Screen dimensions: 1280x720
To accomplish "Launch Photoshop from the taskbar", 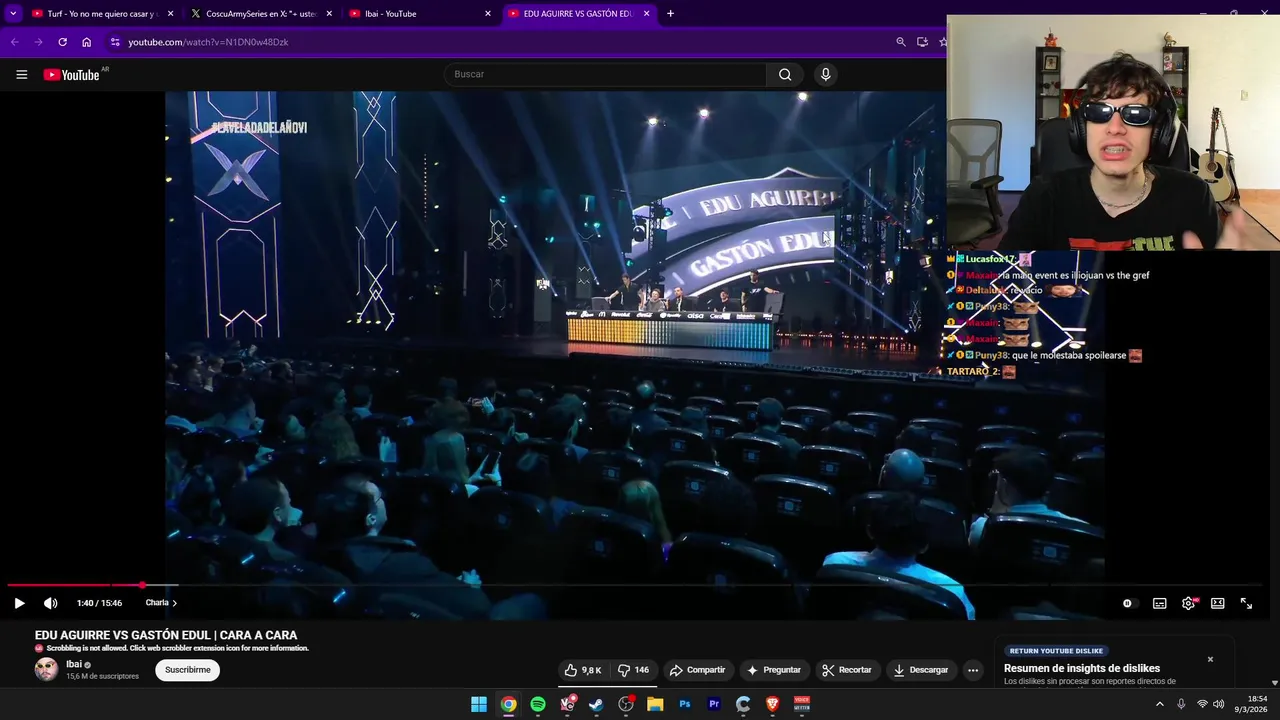I will (x=685, y=704).
